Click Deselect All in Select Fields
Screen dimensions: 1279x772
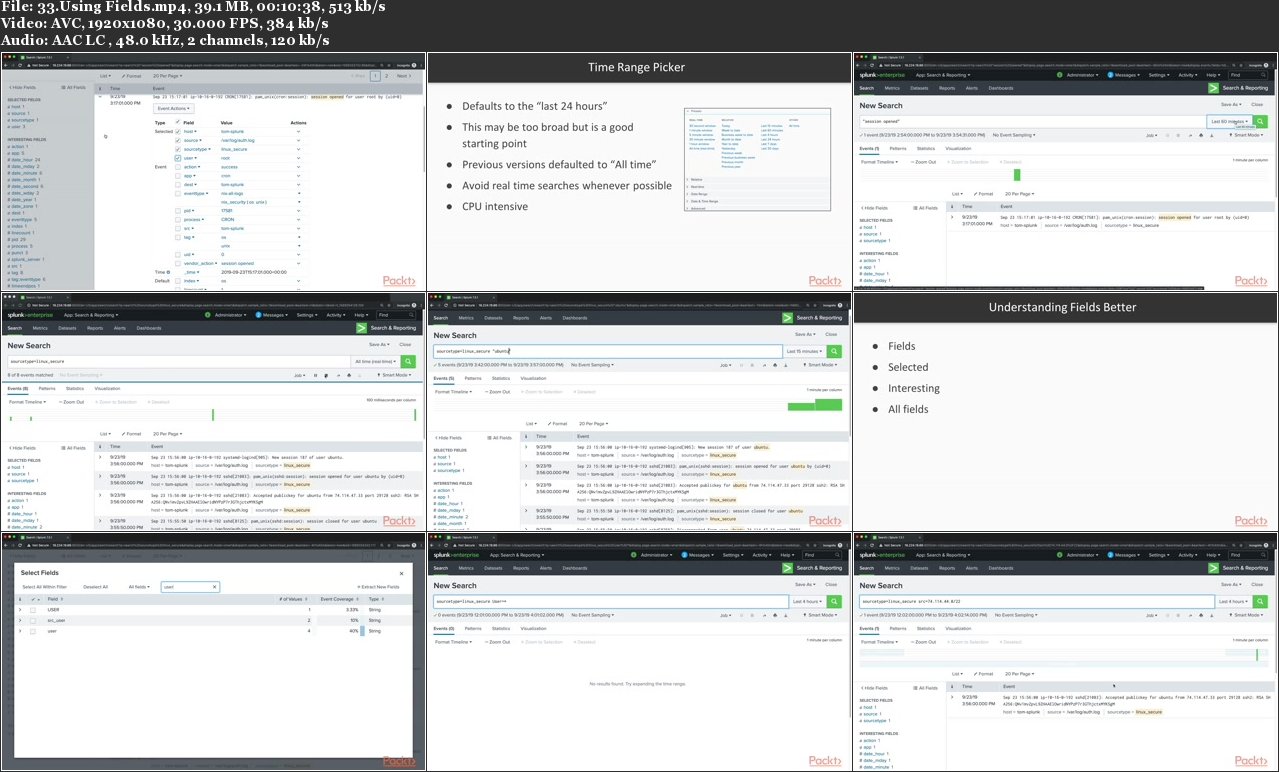click(96, 587)
